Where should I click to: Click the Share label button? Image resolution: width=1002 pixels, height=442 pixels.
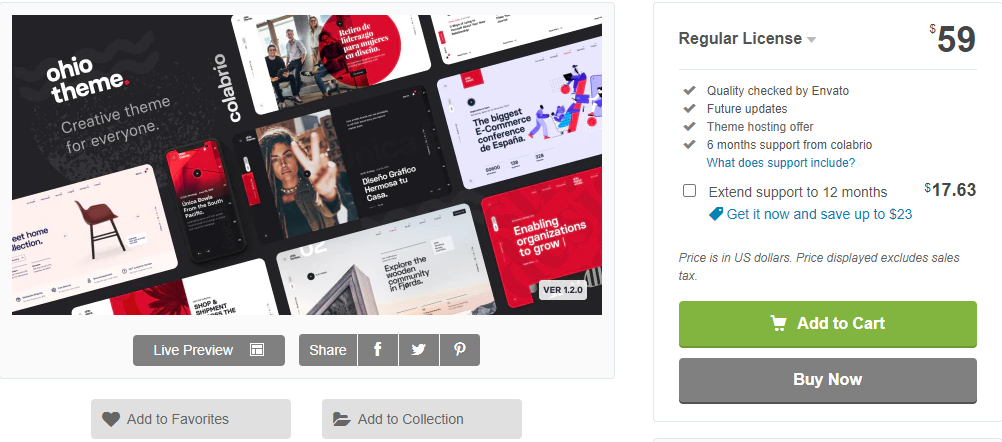pos(328,350)
